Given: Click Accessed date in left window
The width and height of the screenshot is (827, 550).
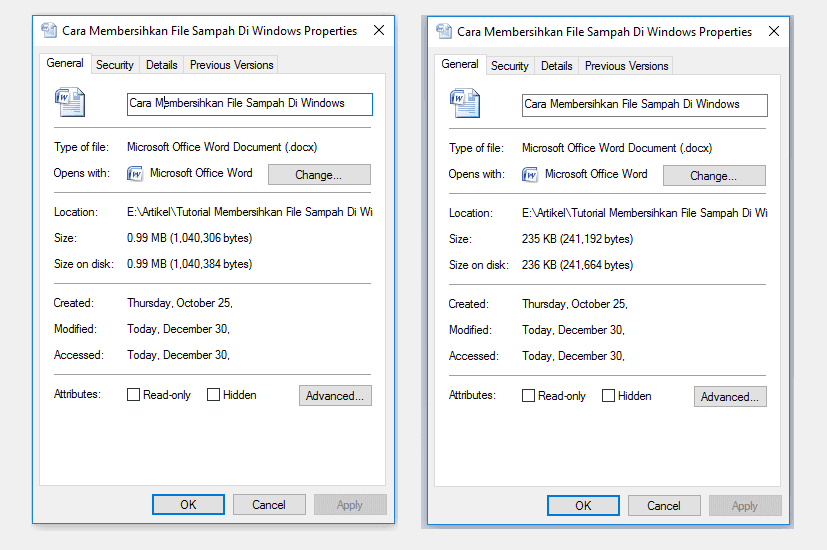Looking at the screenshot, I should click(x=178, y=355).
